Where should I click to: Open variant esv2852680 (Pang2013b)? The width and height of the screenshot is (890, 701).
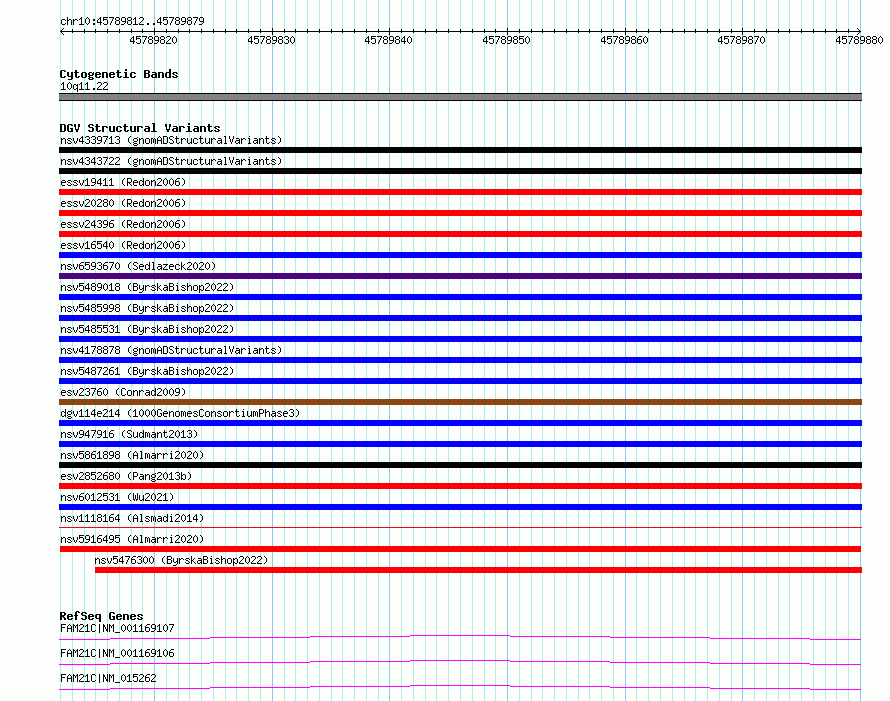[126, 476]
